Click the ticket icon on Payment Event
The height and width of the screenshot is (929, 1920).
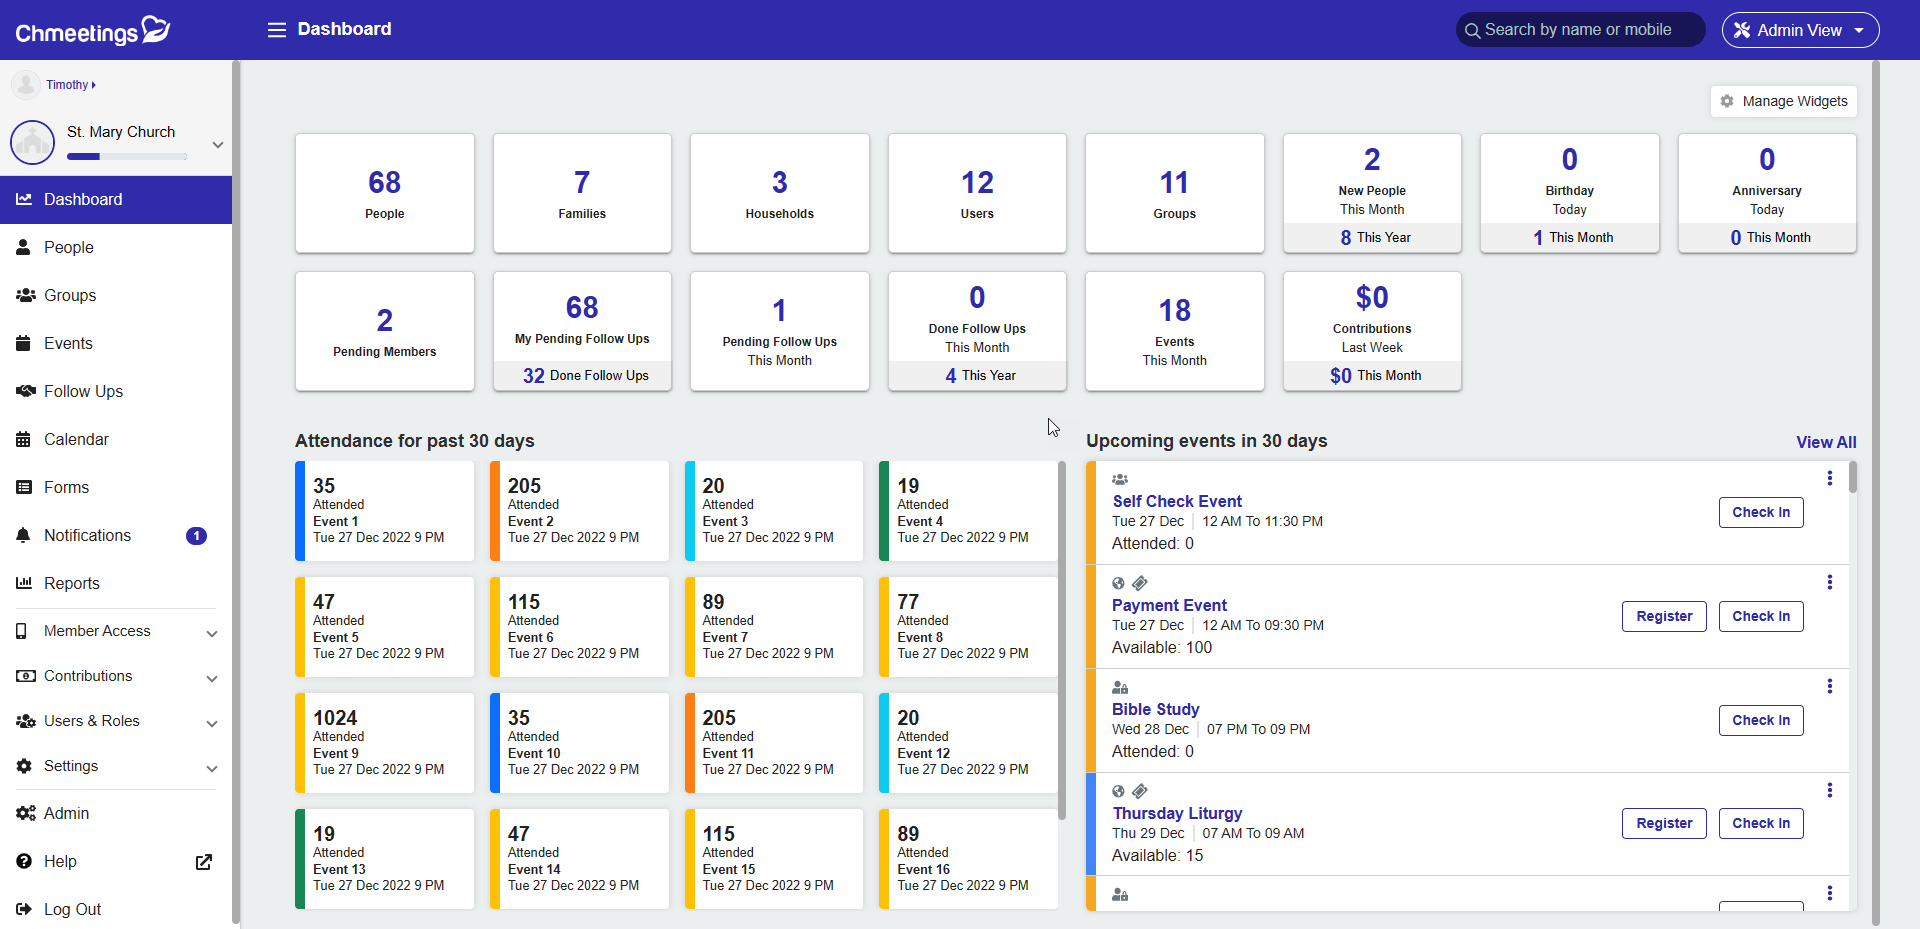pyautogui.click(x=1140, y=583)
